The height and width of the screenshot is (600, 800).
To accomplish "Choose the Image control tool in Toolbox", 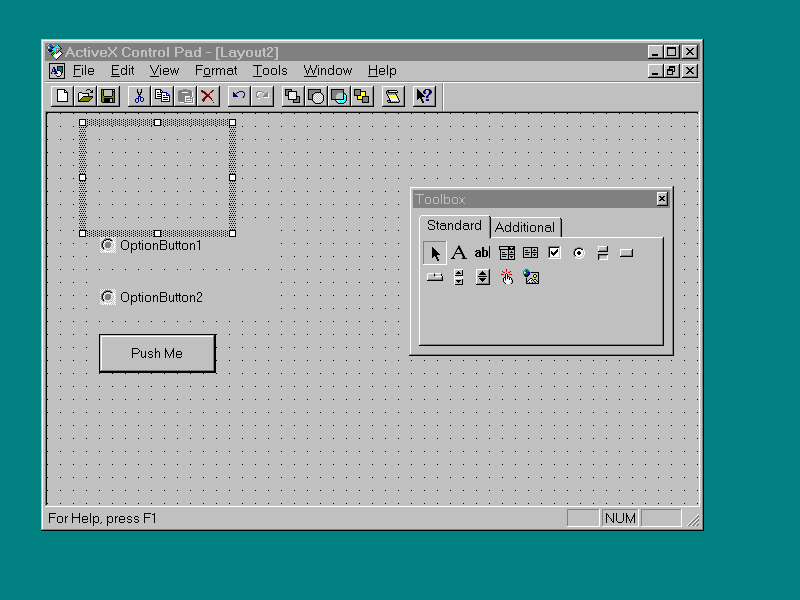I will point(531,277).
